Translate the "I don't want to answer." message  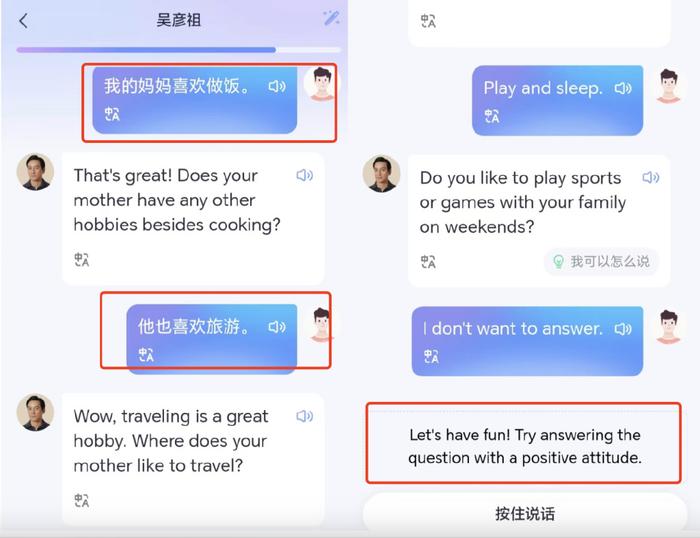coord(431,356)
